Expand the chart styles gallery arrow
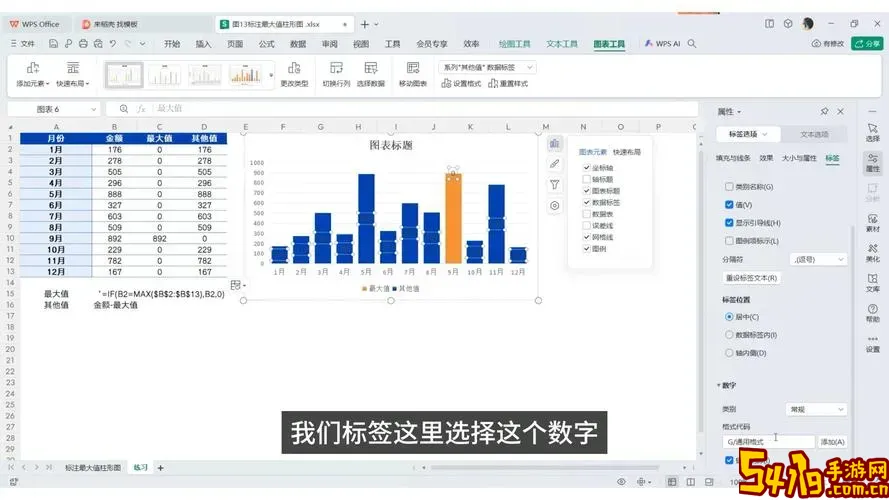The height and width of the screenshot is (500, 889). 271,75
